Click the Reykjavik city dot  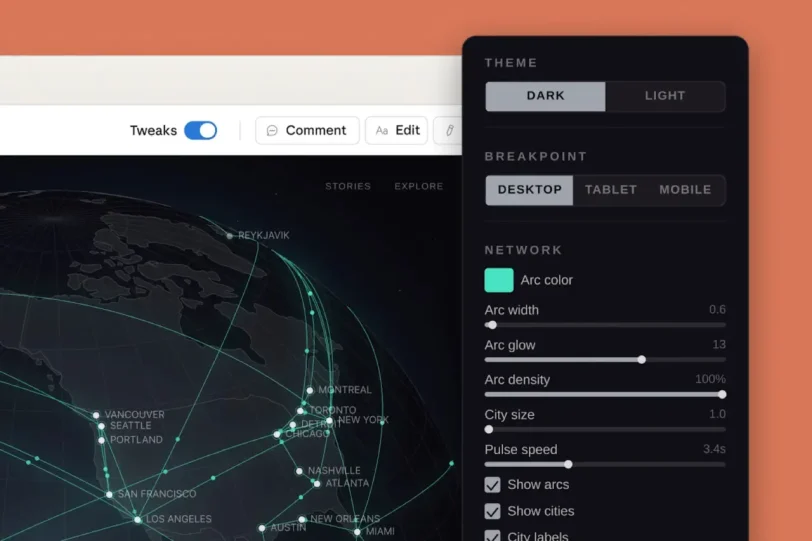tap(229, 236)
